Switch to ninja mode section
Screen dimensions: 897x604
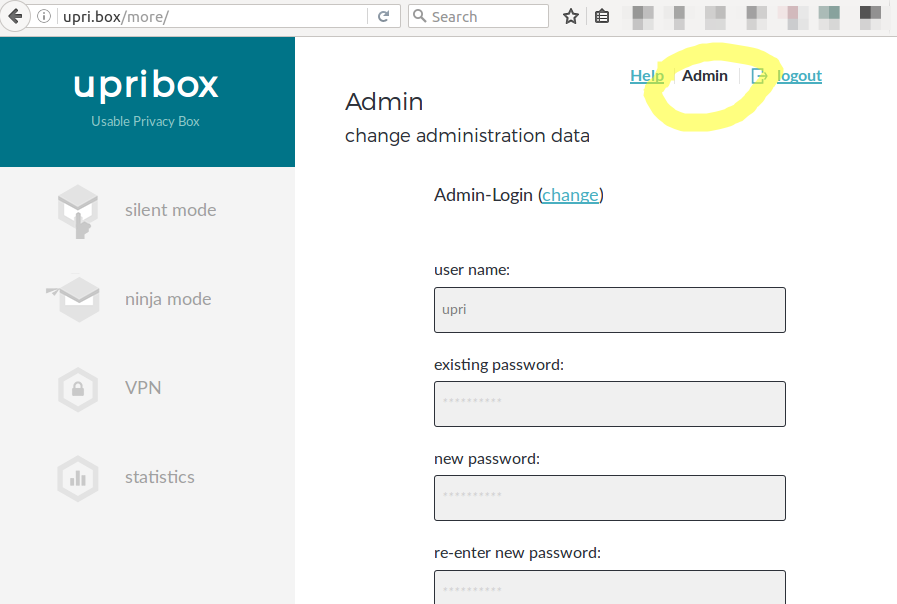click(x=168, y=299)
